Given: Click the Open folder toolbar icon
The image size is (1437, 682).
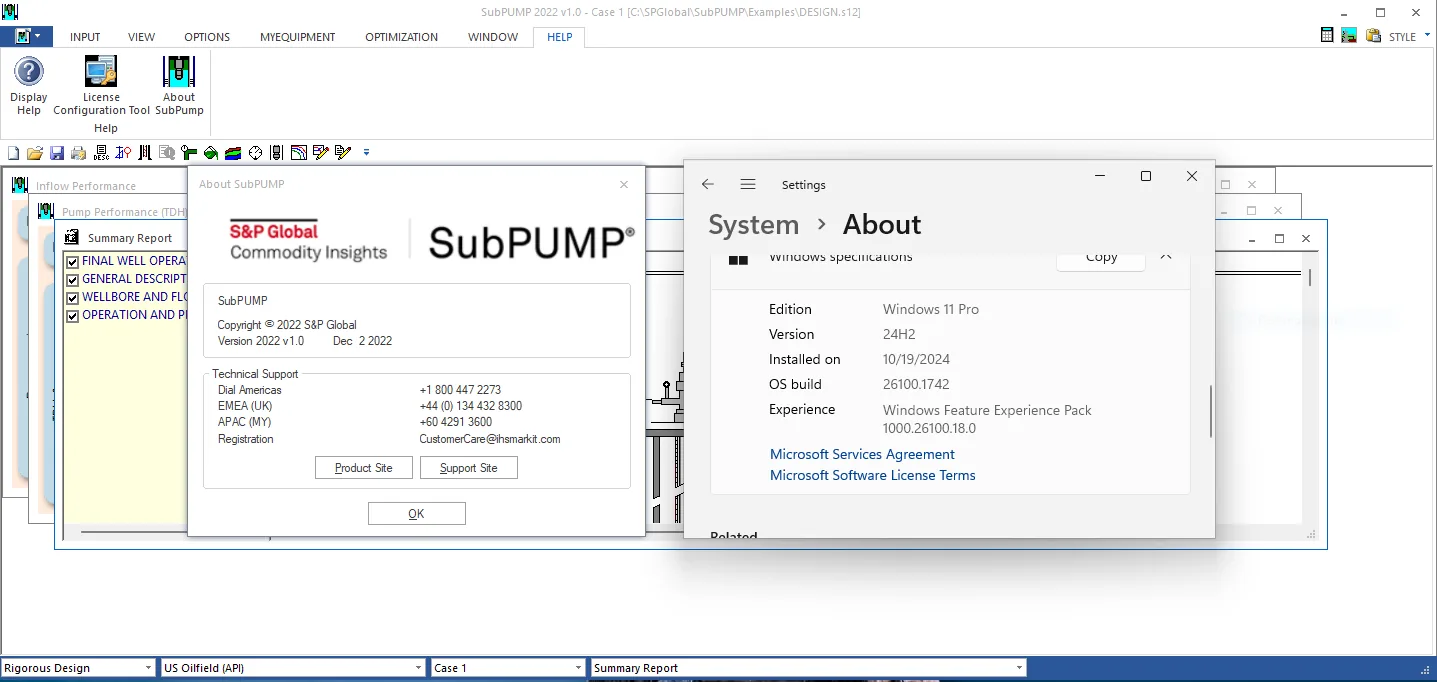Looking at the screenshot, I should pyautogui.click(x=35, y=153).
